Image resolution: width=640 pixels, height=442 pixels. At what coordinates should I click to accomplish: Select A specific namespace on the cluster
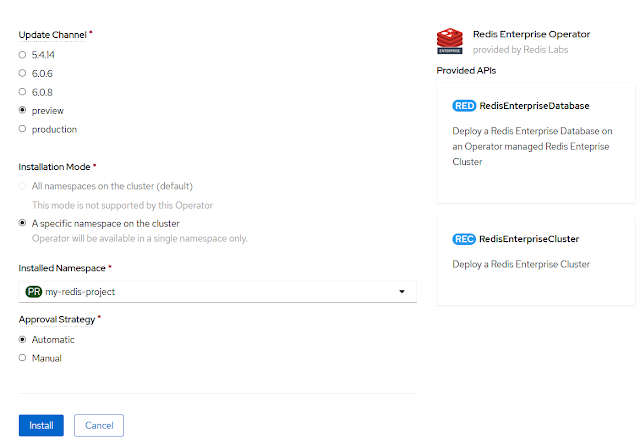[x=22, y=223]
